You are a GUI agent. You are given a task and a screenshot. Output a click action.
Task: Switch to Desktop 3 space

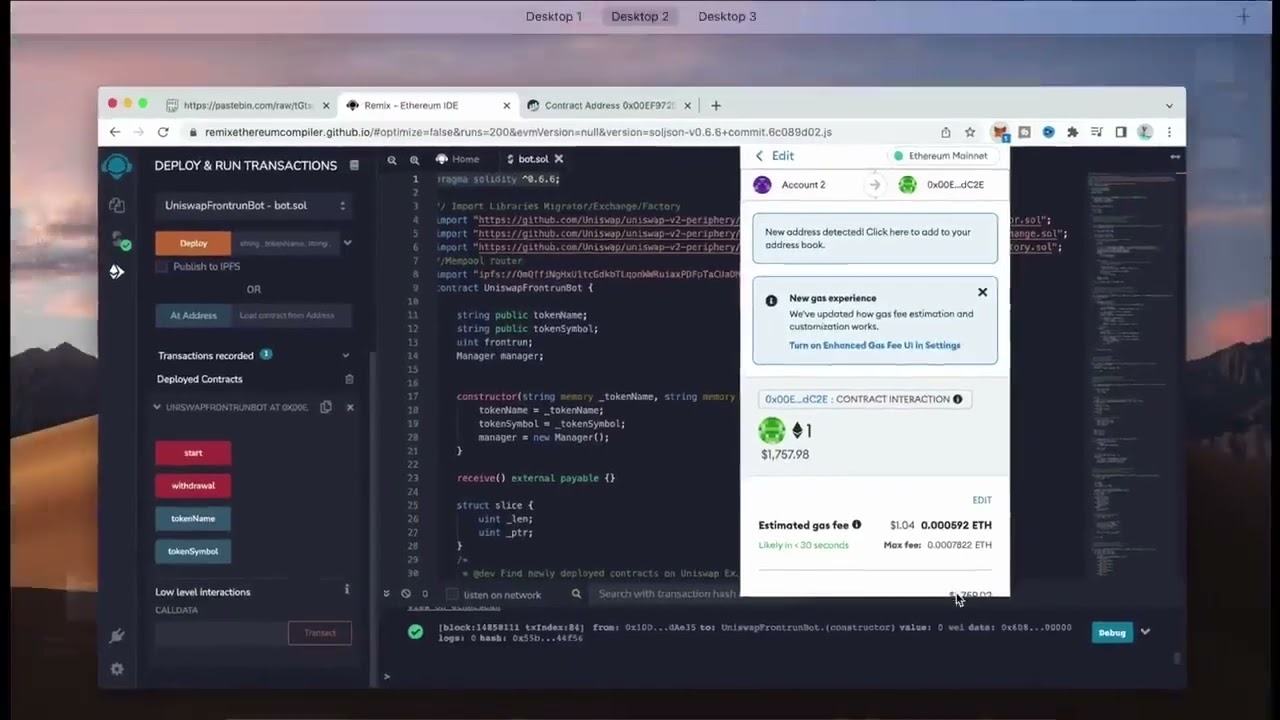pyautogui.click(x=727, y=16)
